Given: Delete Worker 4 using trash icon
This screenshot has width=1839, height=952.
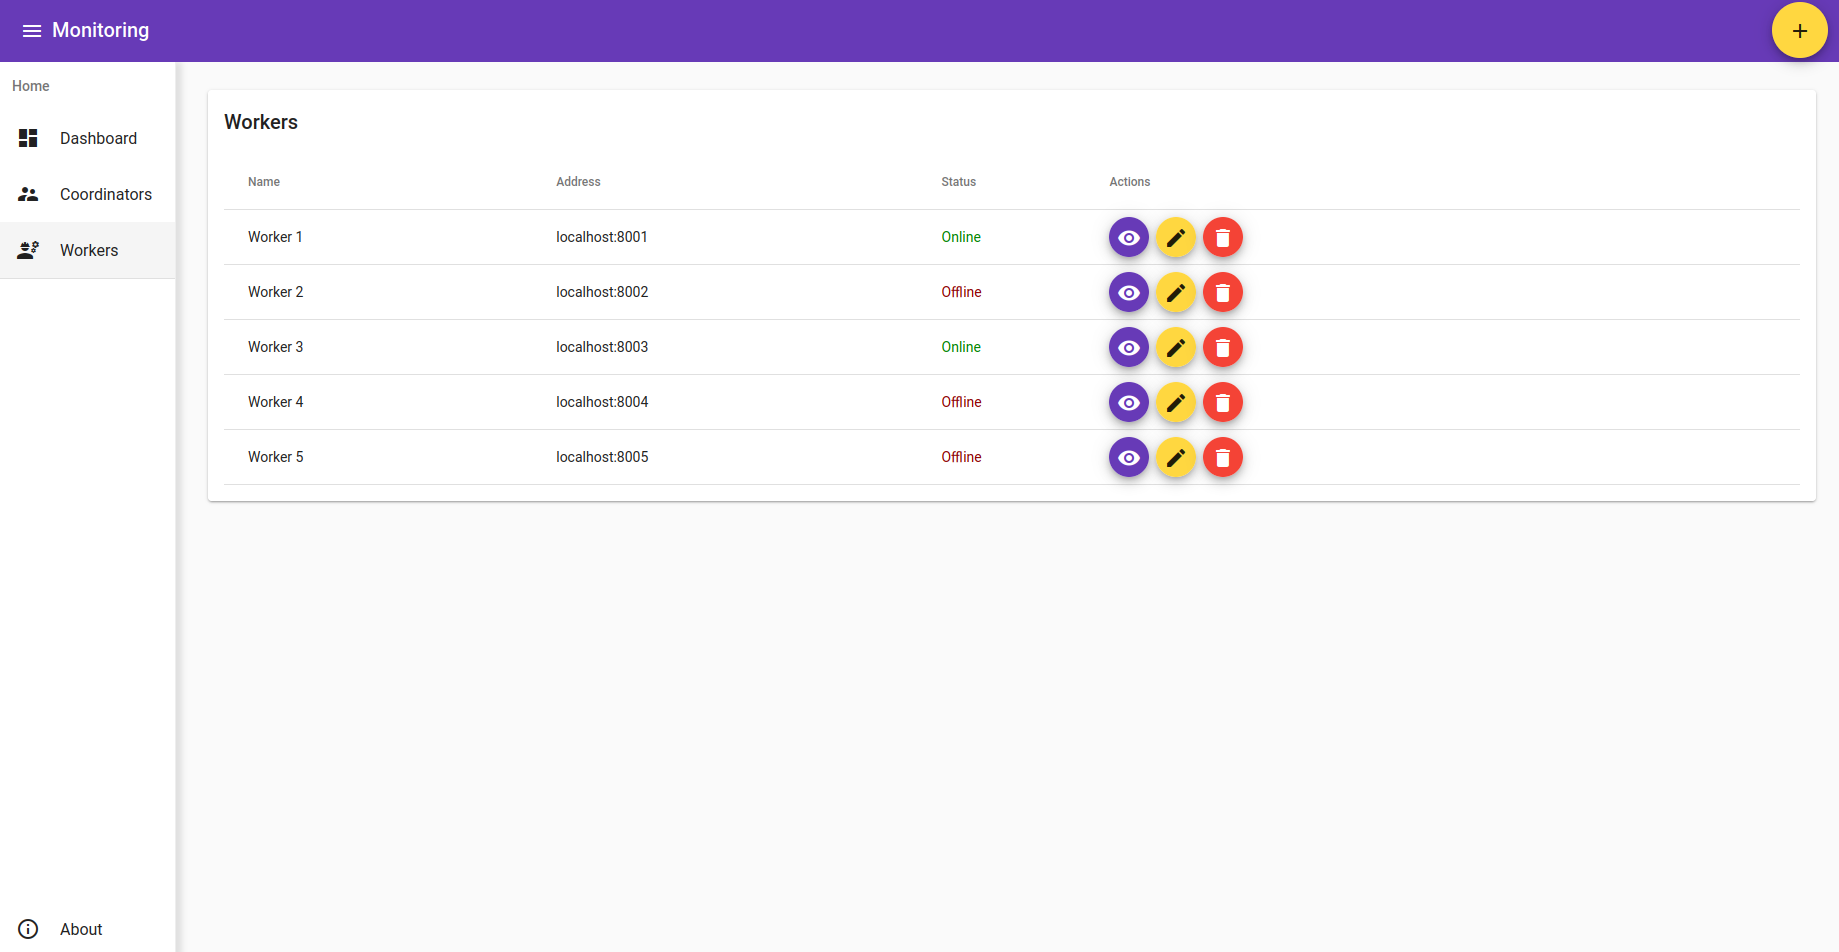Looking at the screenshot, I should 1222,402.
